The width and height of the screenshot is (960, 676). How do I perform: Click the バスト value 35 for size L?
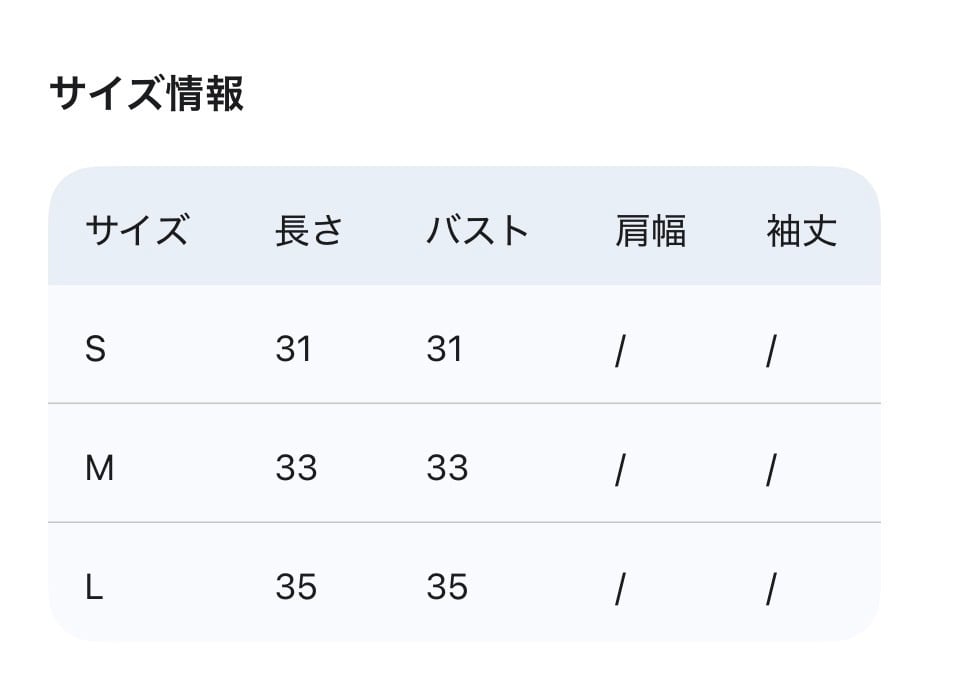[447, 588]
